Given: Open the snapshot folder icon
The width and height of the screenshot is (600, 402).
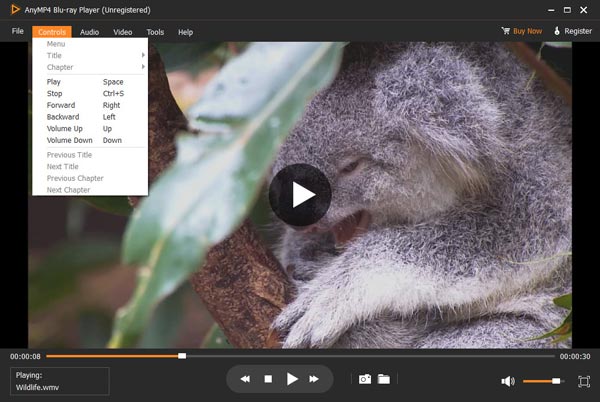Looking at the screenshot, I should [x=384, y=379].
